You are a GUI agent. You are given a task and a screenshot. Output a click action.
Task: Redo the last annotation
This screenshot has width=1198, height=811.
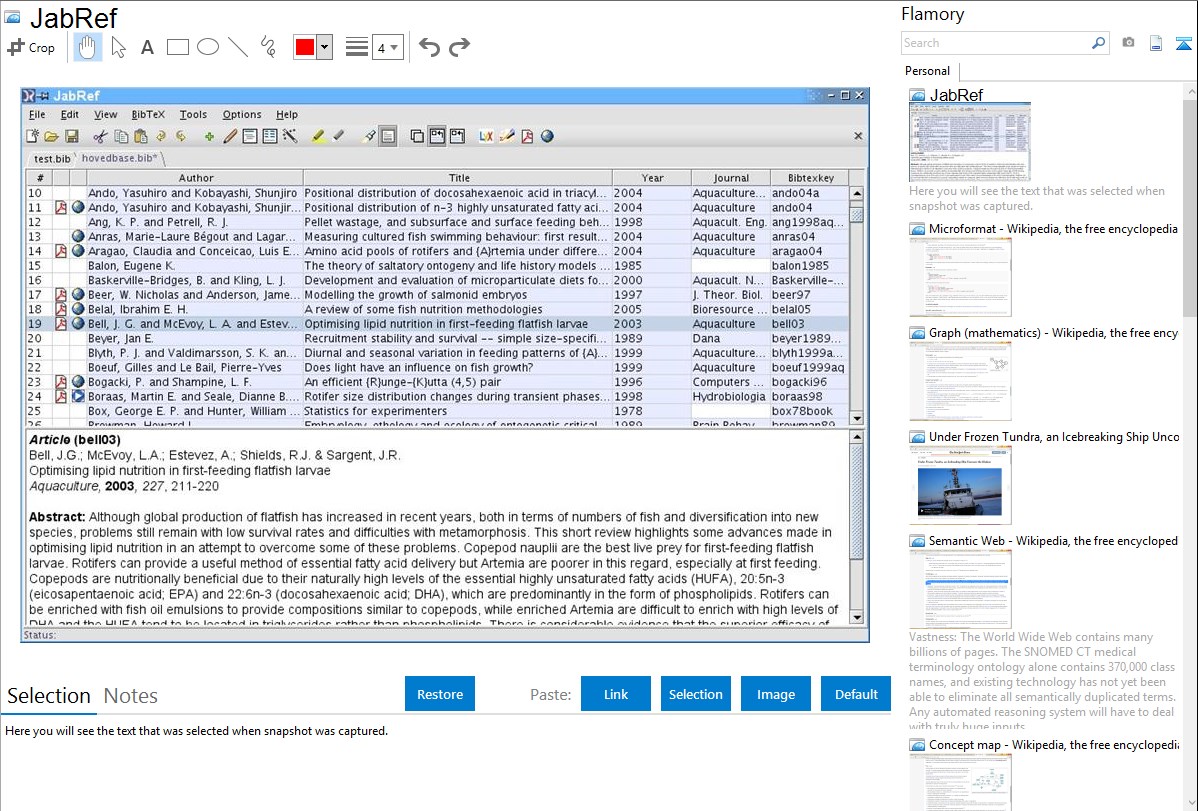pyautogui.click(x=459, y=47)
